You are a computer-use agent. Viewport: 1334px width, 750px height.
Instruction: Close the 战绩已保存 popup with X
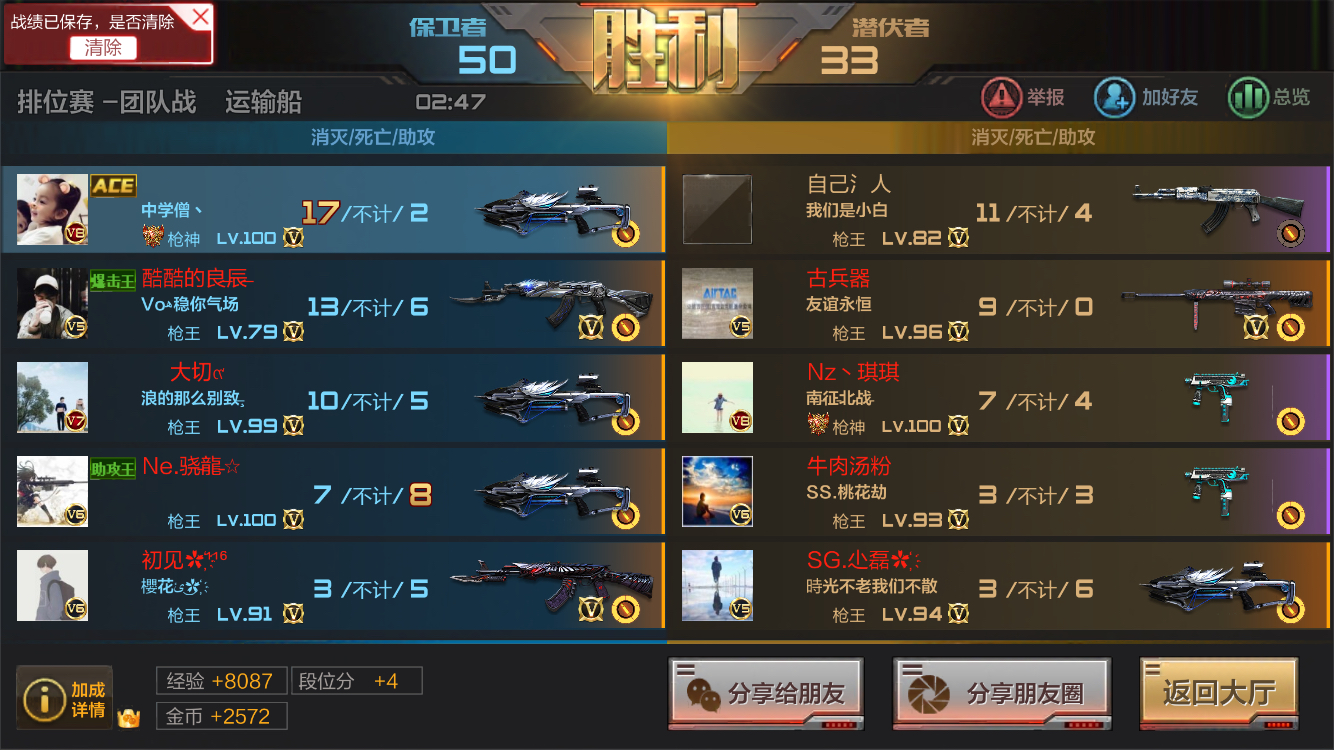[x=200, y=17]
